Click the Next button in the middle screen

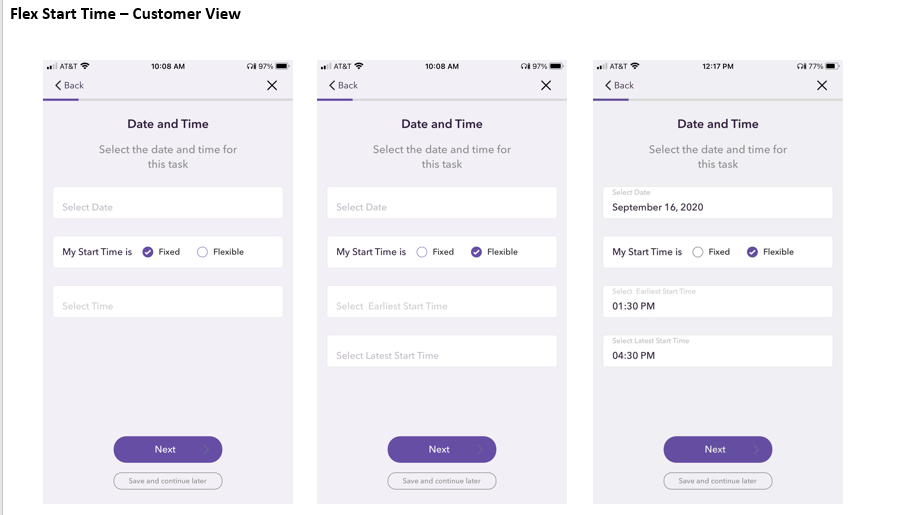(x=442, y=449)
